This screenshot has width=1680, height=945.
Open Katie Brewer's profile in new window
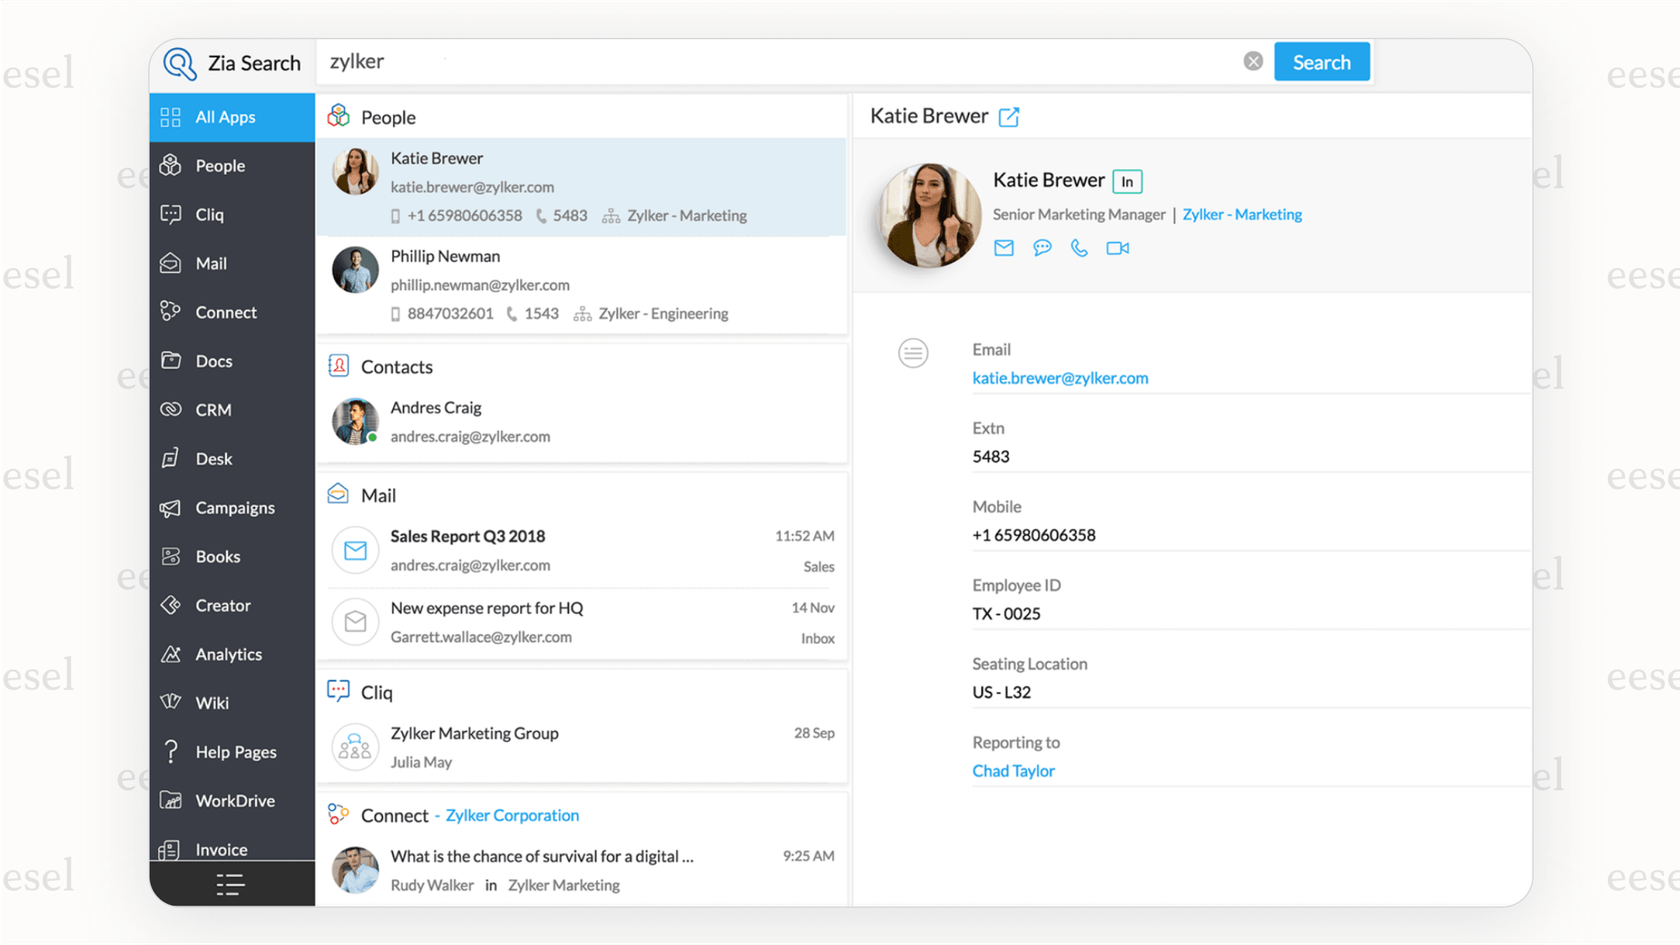(1009, 116)
